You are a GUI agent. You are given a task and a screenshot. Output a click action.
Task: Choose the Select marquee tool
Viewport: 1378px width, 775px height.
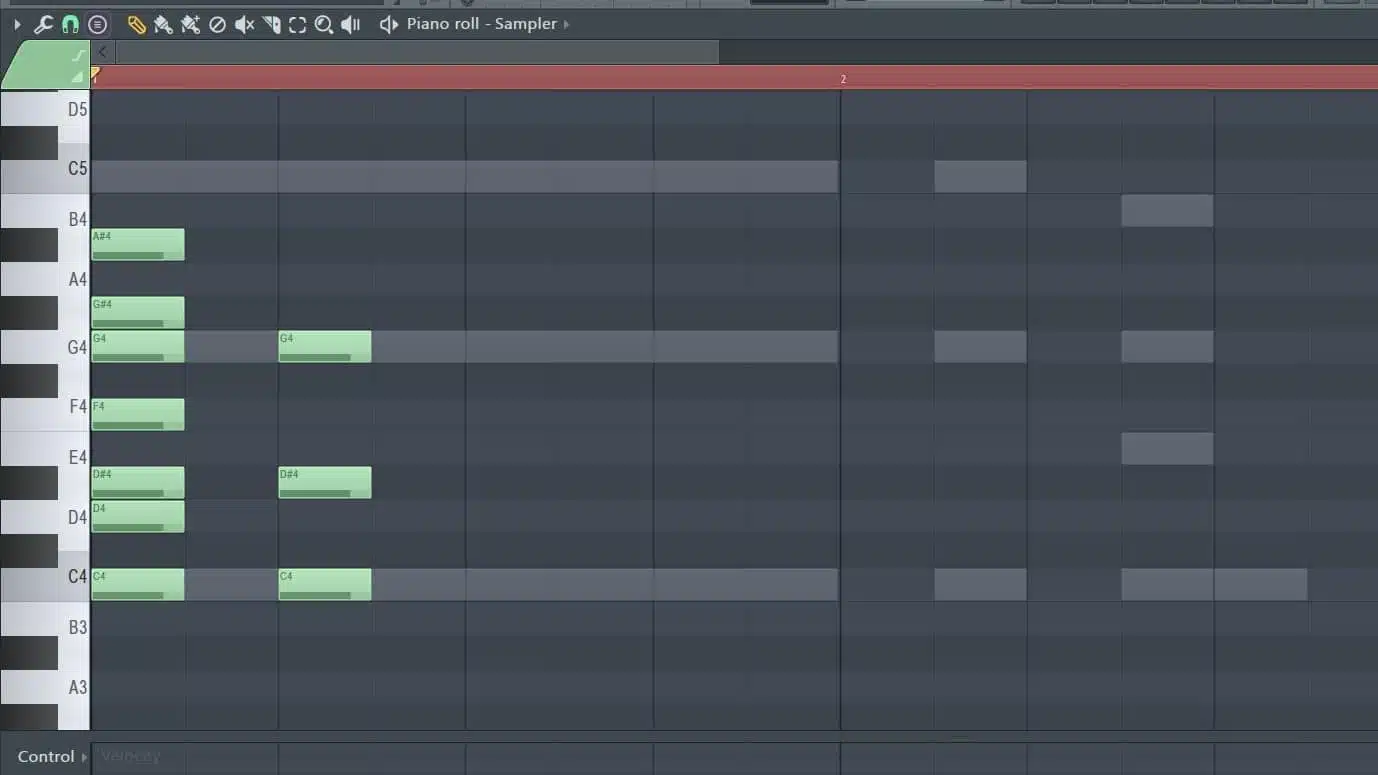(297, 24)
